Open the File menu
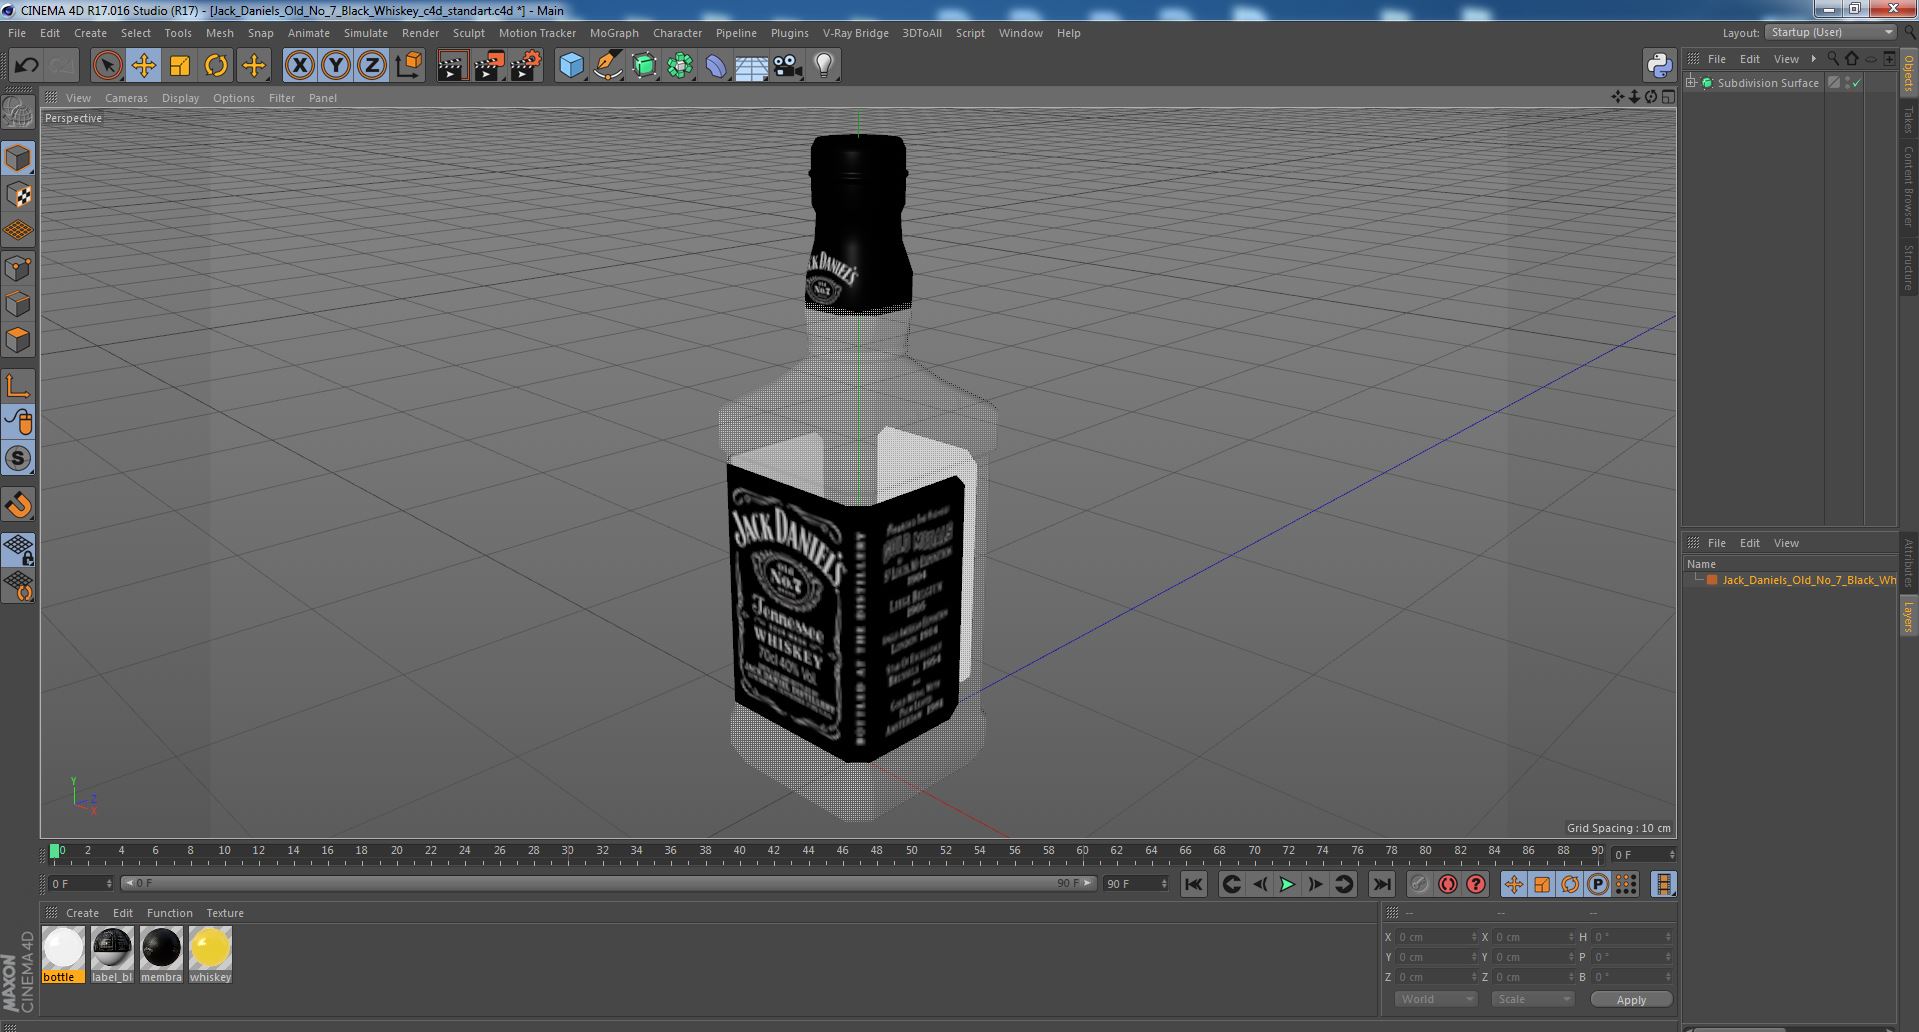The height and width of the screenshot is (1032, 1919). click(17, 33)
